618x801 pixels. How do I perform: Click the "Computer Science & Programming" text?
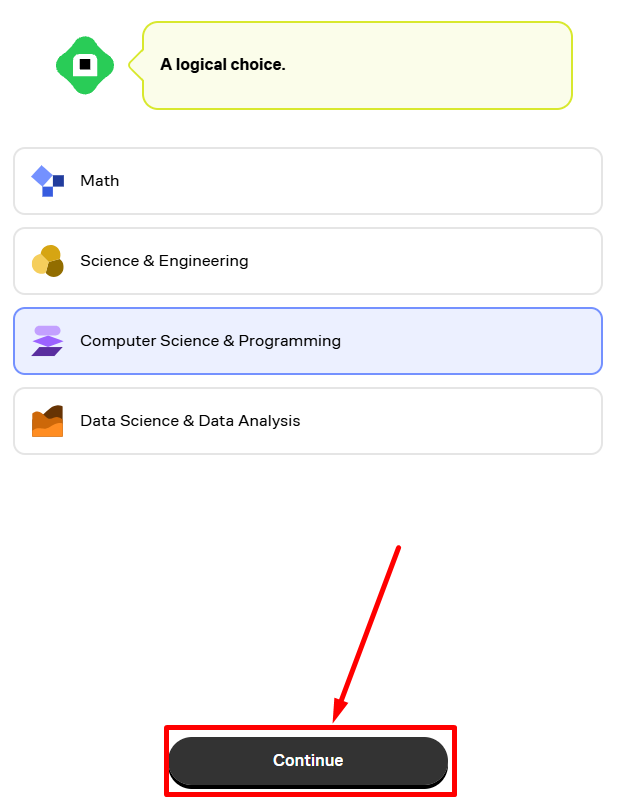coord(210,341)
